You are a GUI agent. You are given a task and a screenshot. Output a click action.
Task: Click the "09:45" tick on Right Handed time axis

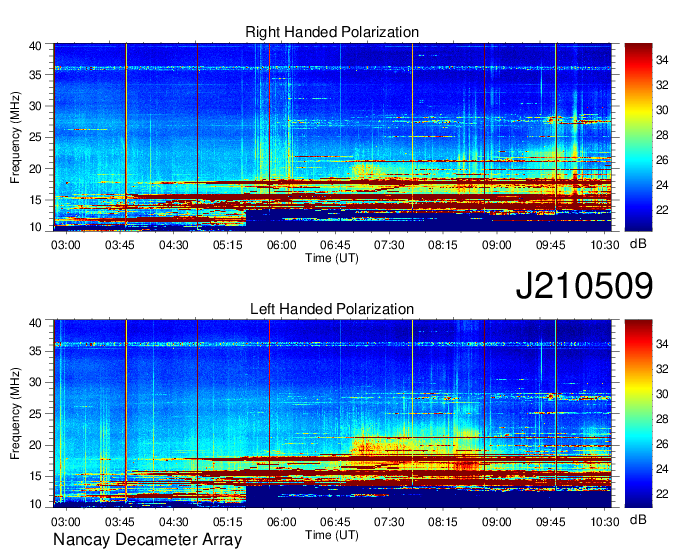551,245
